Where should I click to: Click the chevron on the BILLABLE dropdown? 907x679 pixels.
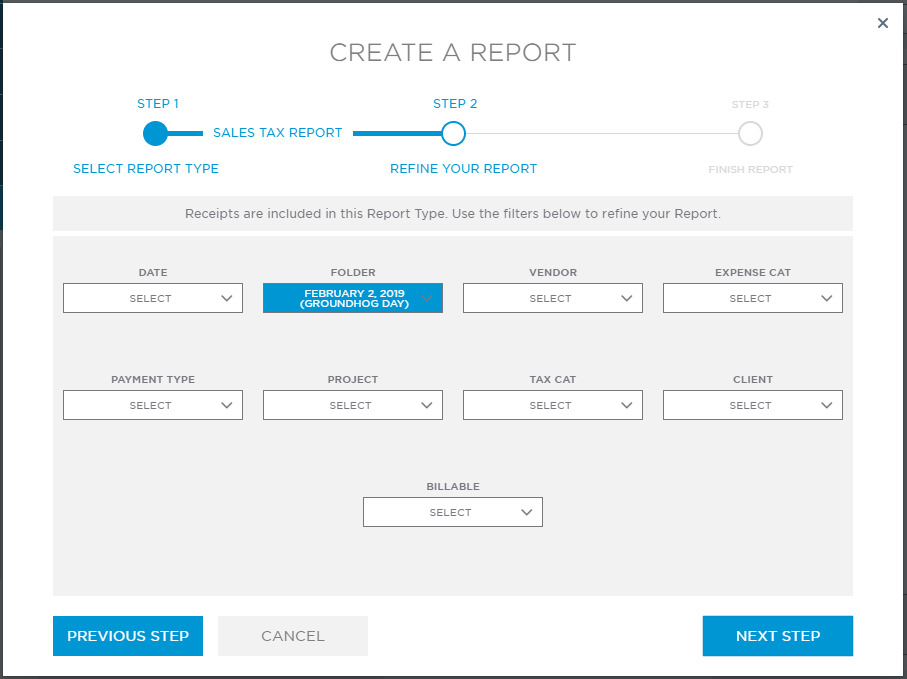(x=526, y=511)
